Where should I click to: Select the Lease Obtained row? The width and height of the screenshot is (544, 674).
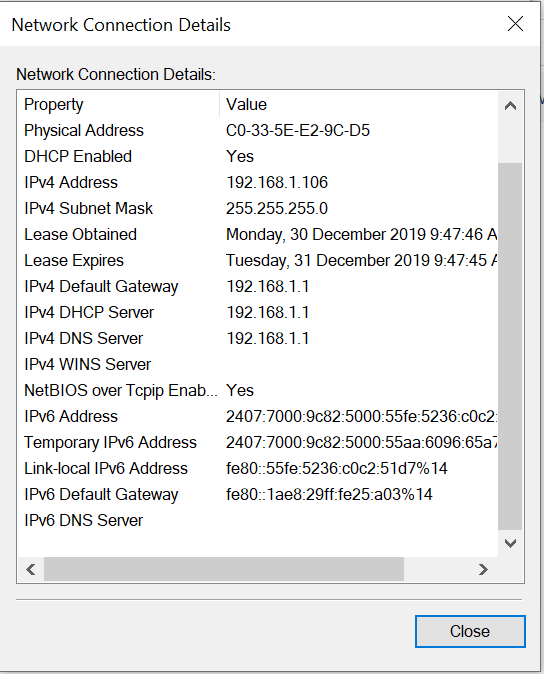pyautogui.click(x=258, y=235)
